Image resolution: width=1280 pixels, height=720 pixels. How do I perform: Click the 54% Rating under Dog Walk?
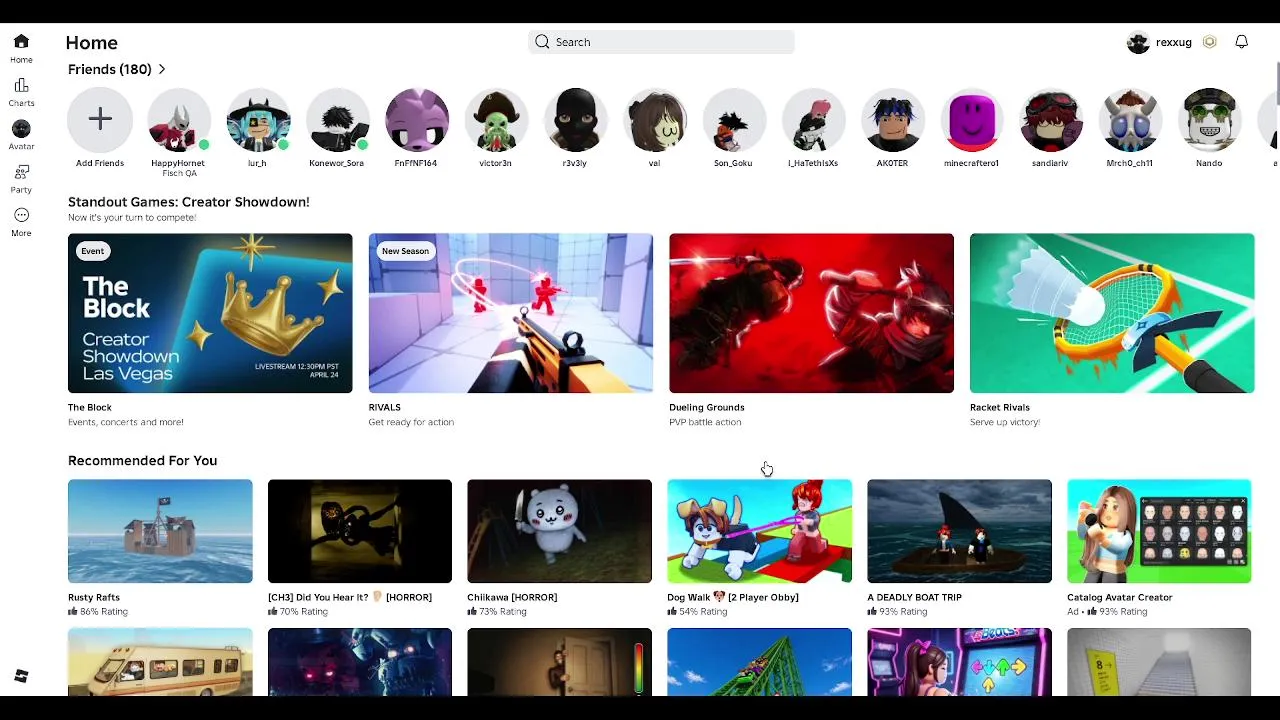click(697, 612)
